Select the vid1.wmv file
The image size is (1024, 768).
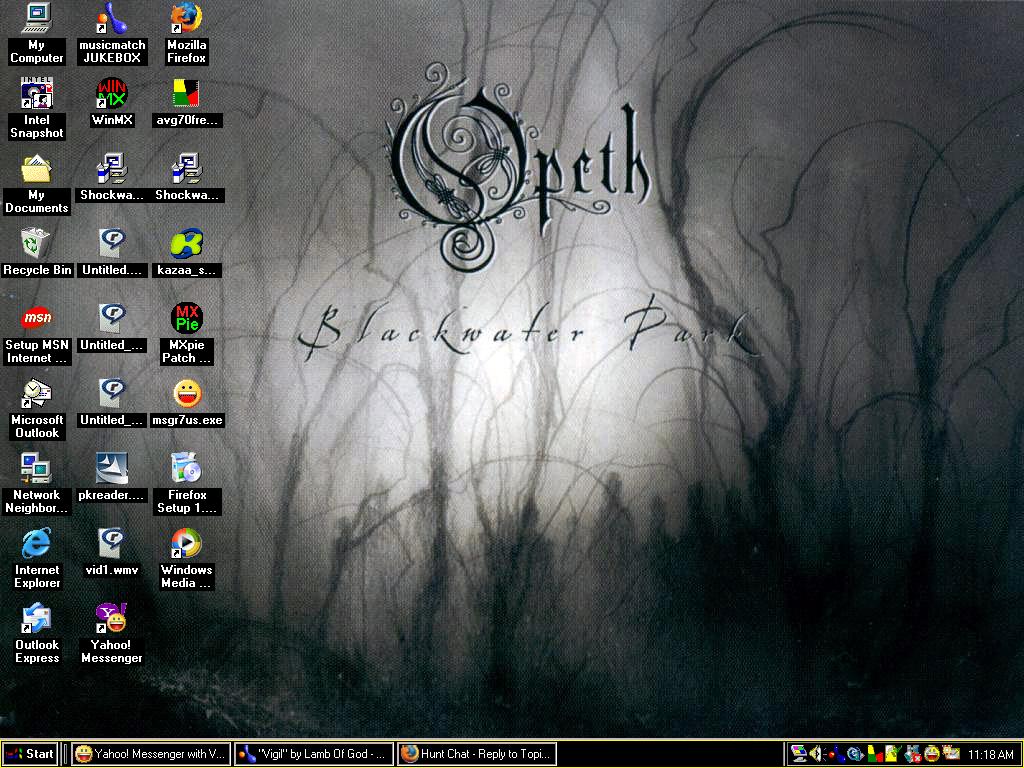pyautogui.click(x=112, y=544)
